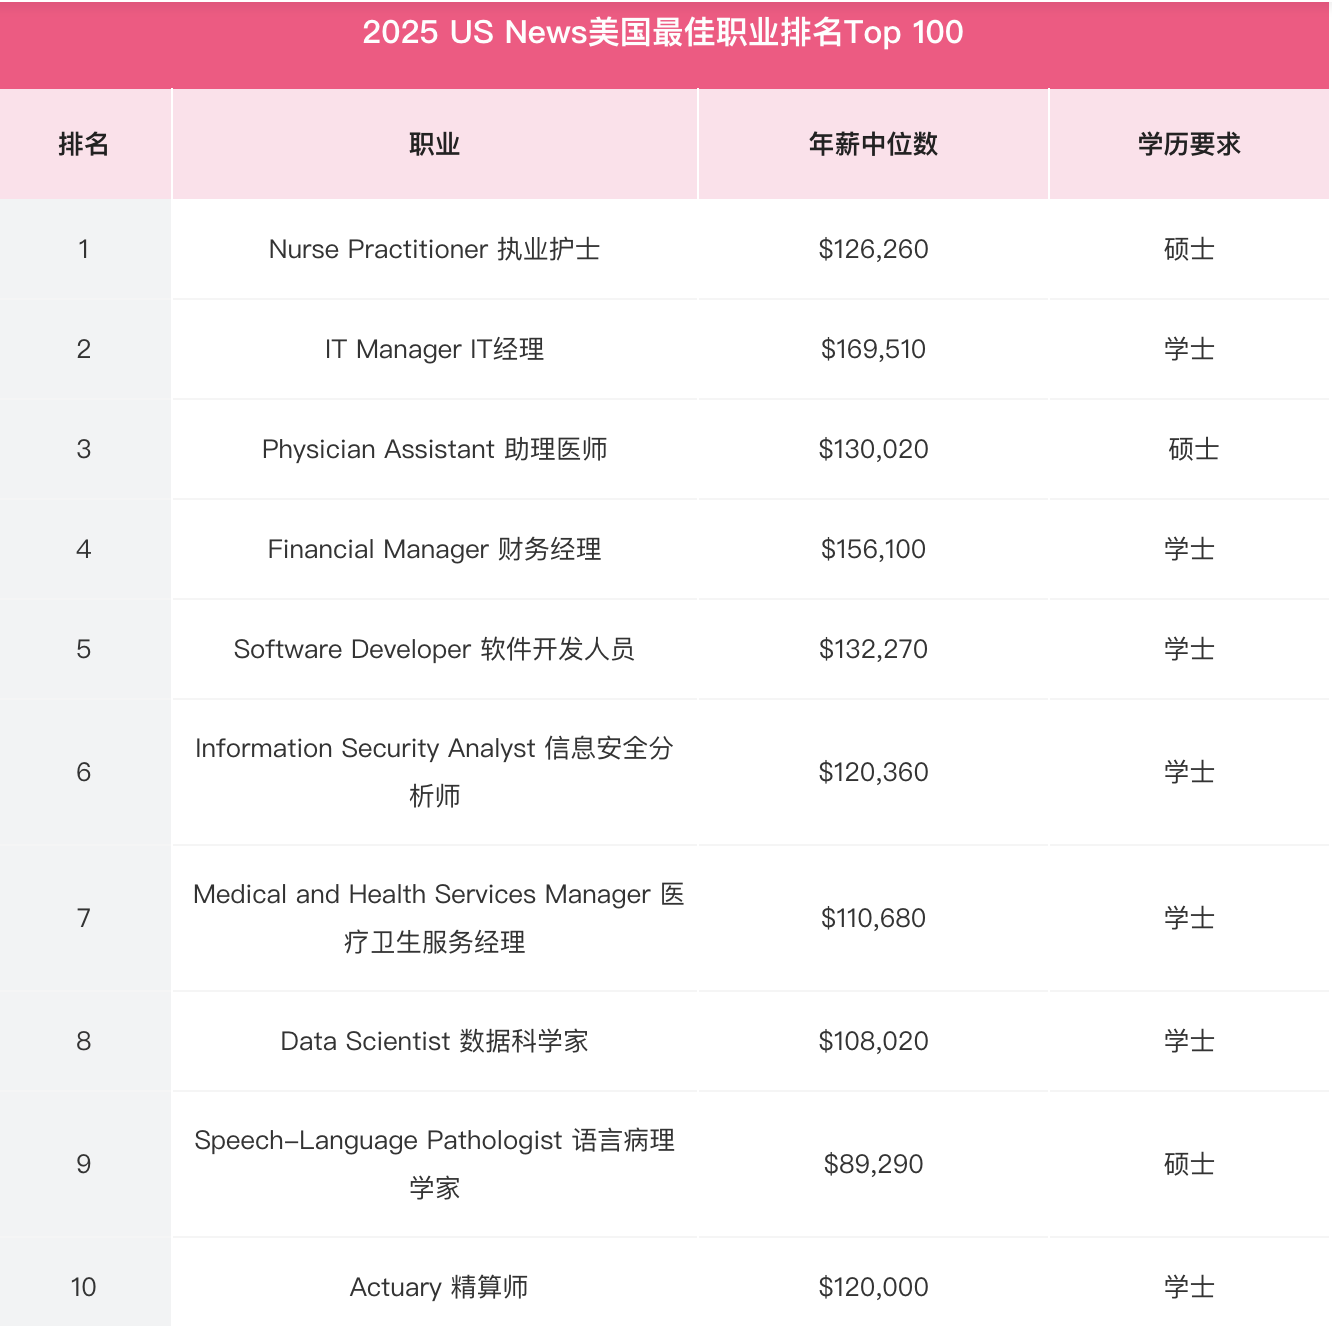This screenshot has width=1332, height=1326.
Task: Click the 职业 column header
Action: click(x=434, y=144)
